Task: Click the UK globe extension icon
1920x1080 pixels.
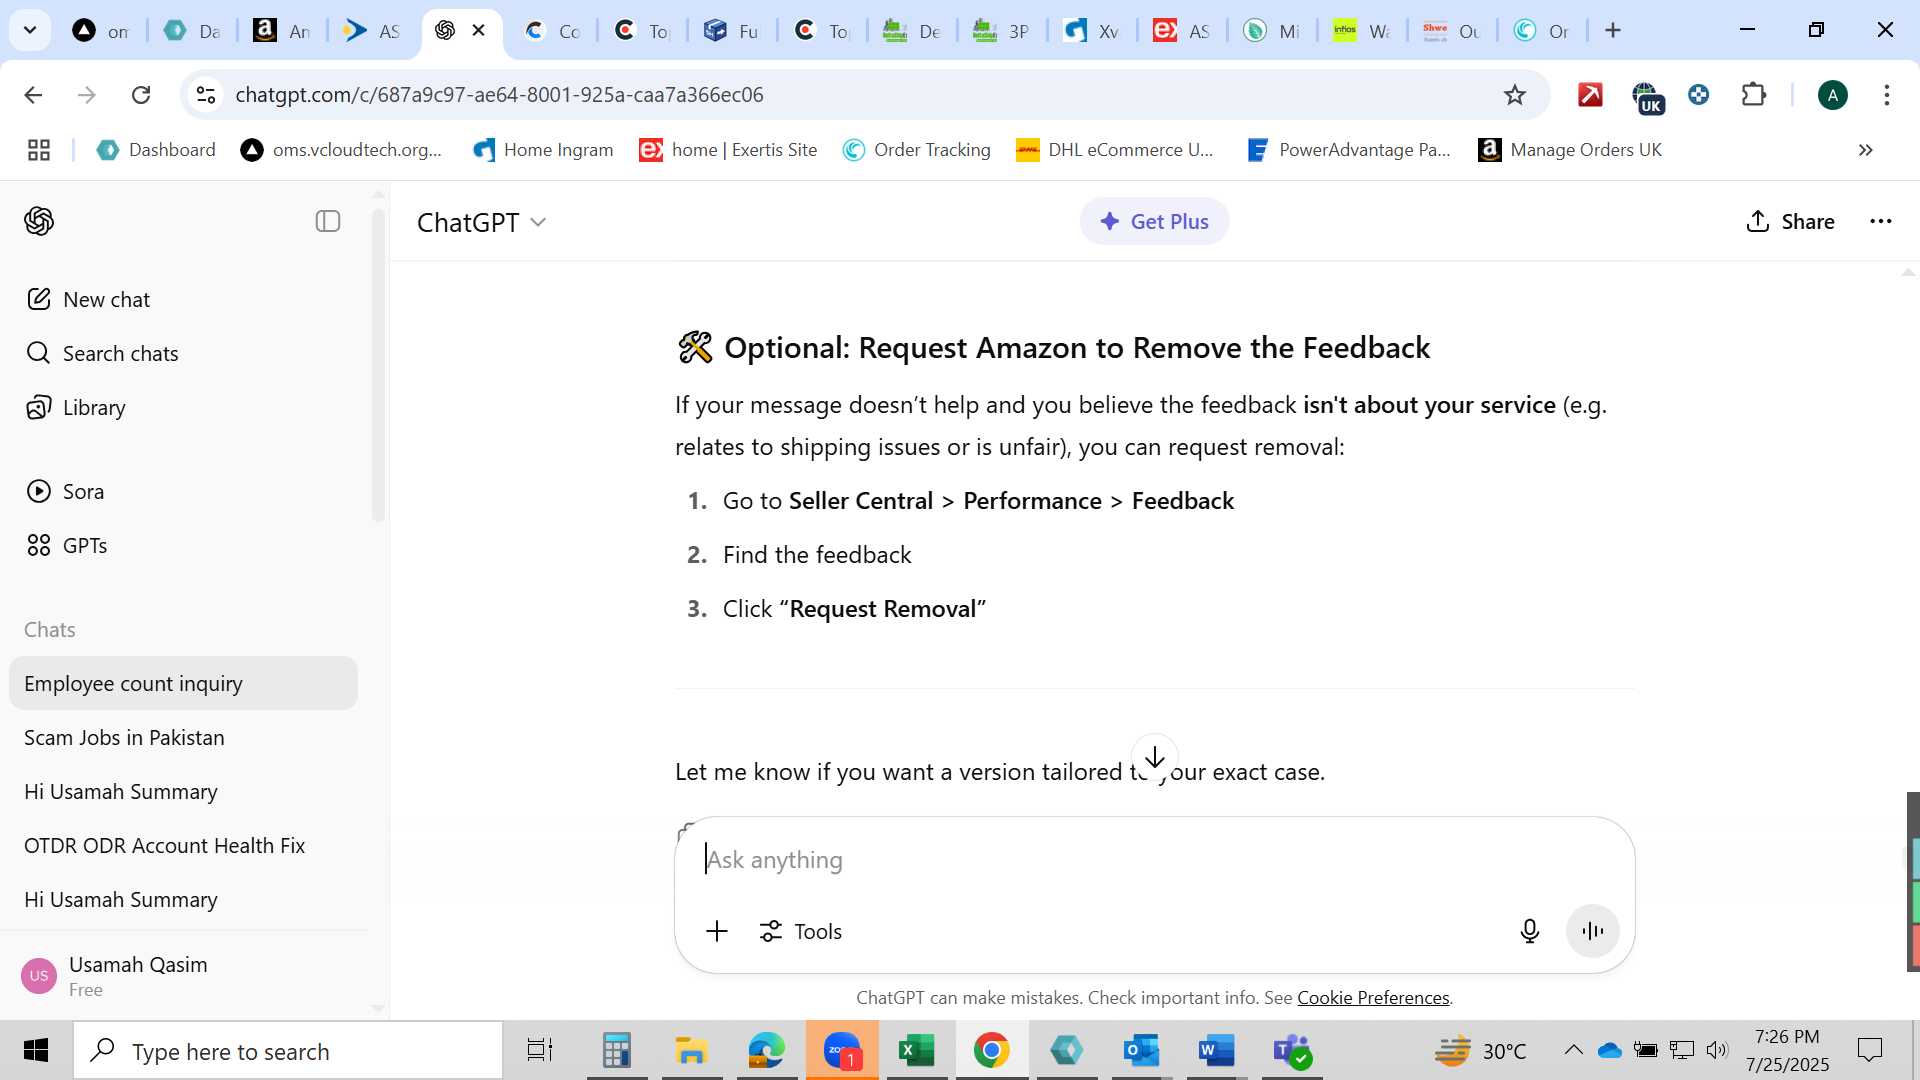Action: [x=1646, y=96]
